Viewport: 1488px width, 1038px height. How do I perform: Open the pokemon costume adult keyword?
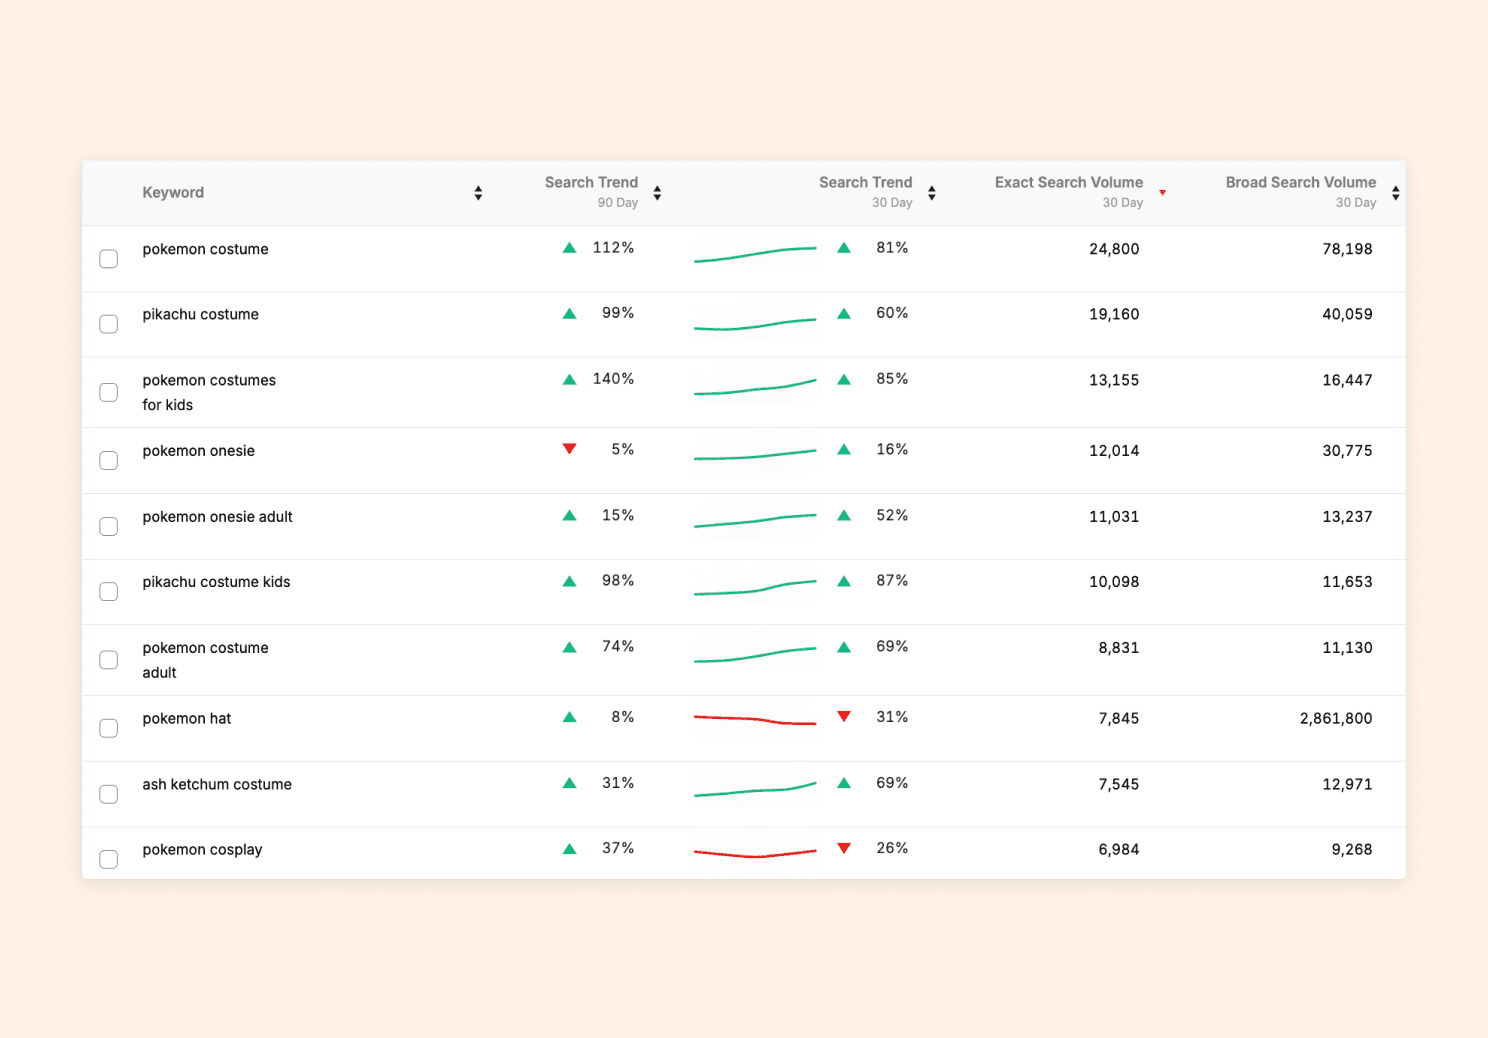pyautogui.click(x=205, y=660)
